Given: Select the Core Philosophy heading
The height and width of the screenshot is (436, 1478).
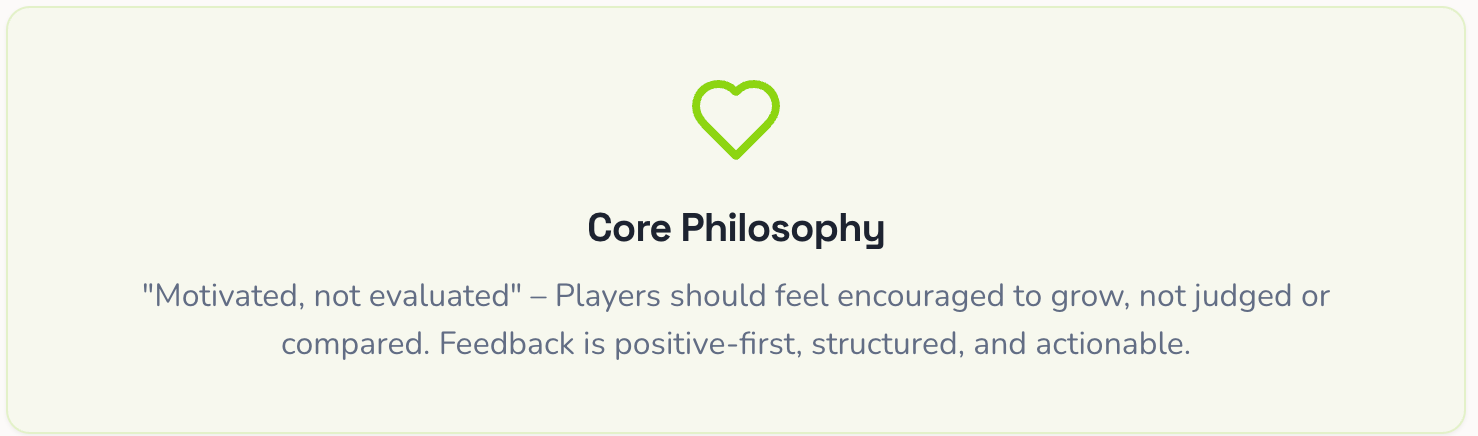Looking at the screenshot, I should (x=736, y=229).
